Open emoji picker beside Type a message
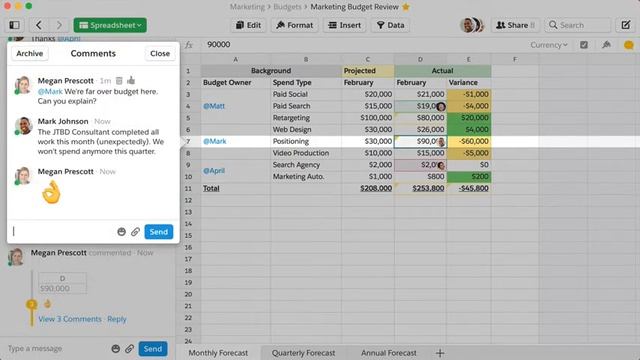640x360 pixels. (116, 349)
